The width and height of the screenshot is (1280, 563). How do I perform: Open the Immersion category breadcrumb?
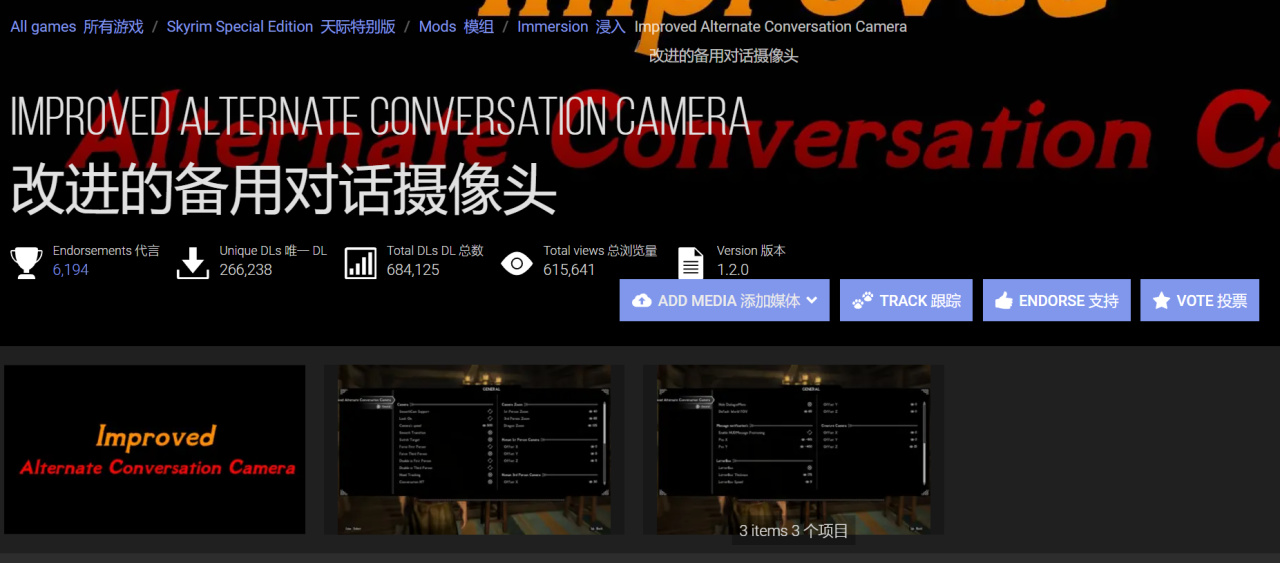(x=571, y=27)
